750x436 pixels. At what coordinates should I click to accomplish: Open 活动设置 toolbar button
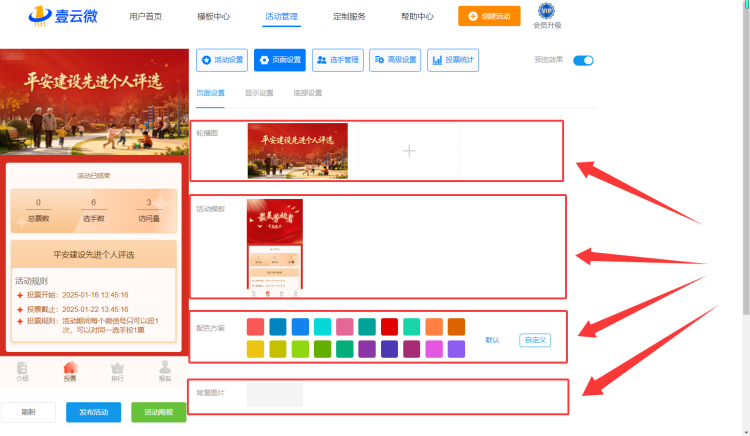click(x=222, y=60)
